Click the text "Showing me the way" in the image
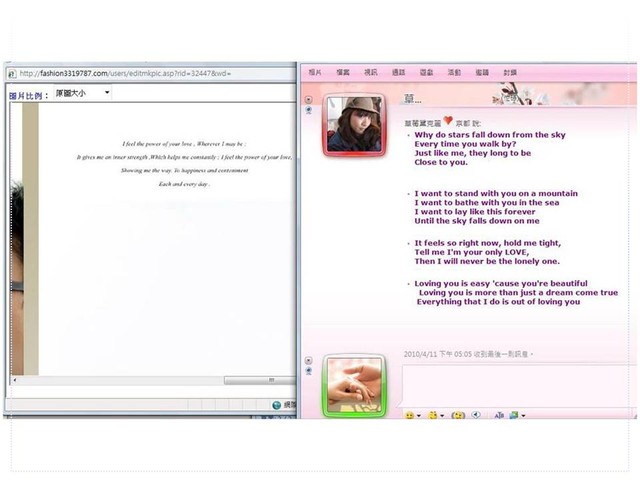640x480 pixels. [146, 171]
